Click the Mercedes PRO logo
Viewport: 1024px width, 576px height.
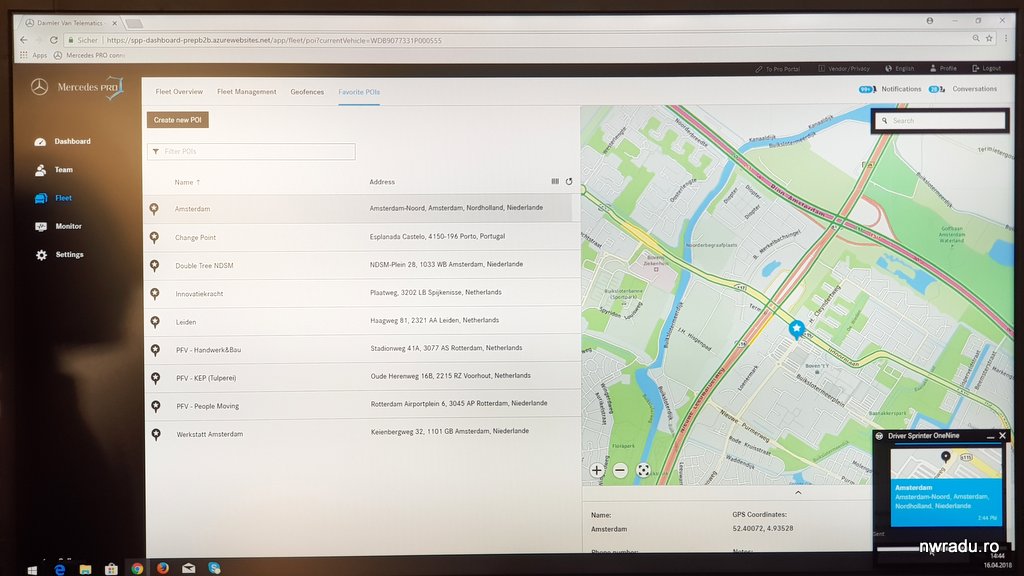point(77,88)
